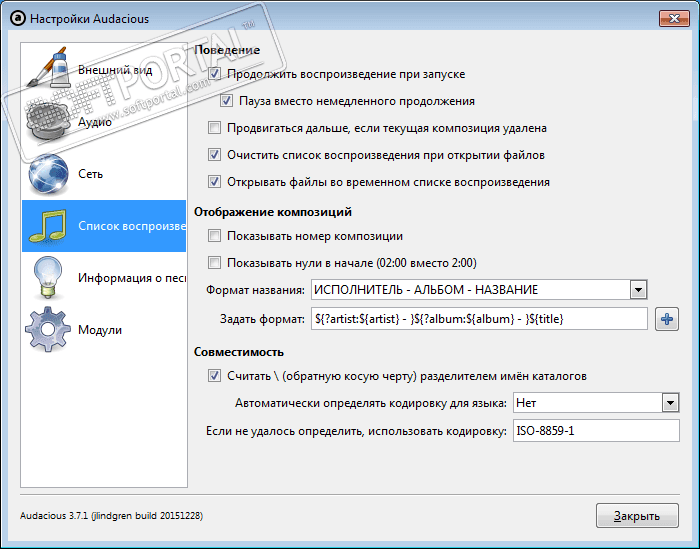Click the gear icon for Модули
Image resolution: width=700 pixels, height=549 pixels.
click(48, 330)
